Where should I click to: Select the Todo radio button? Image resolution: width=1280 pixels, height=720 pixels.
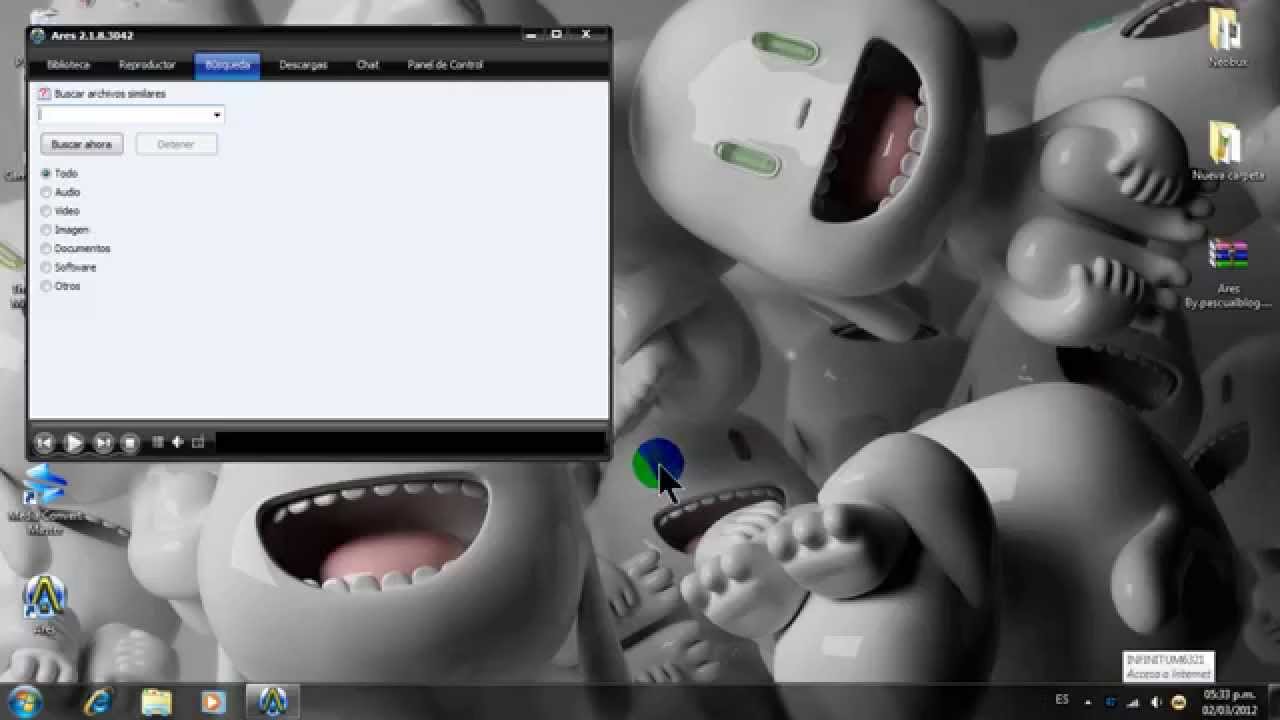click(x=46, y=173)
